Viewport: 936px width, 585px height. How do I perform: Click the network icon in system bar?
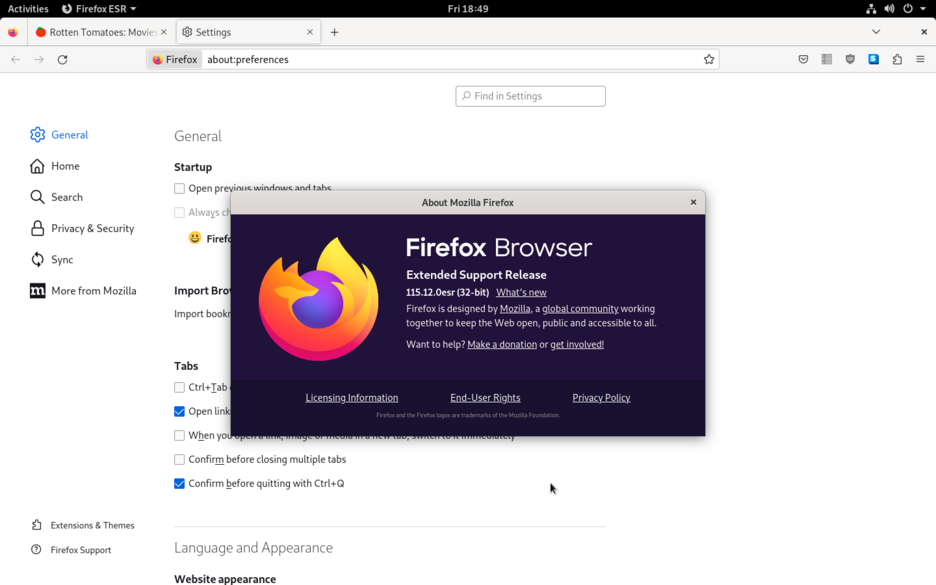tap(871, 9)
